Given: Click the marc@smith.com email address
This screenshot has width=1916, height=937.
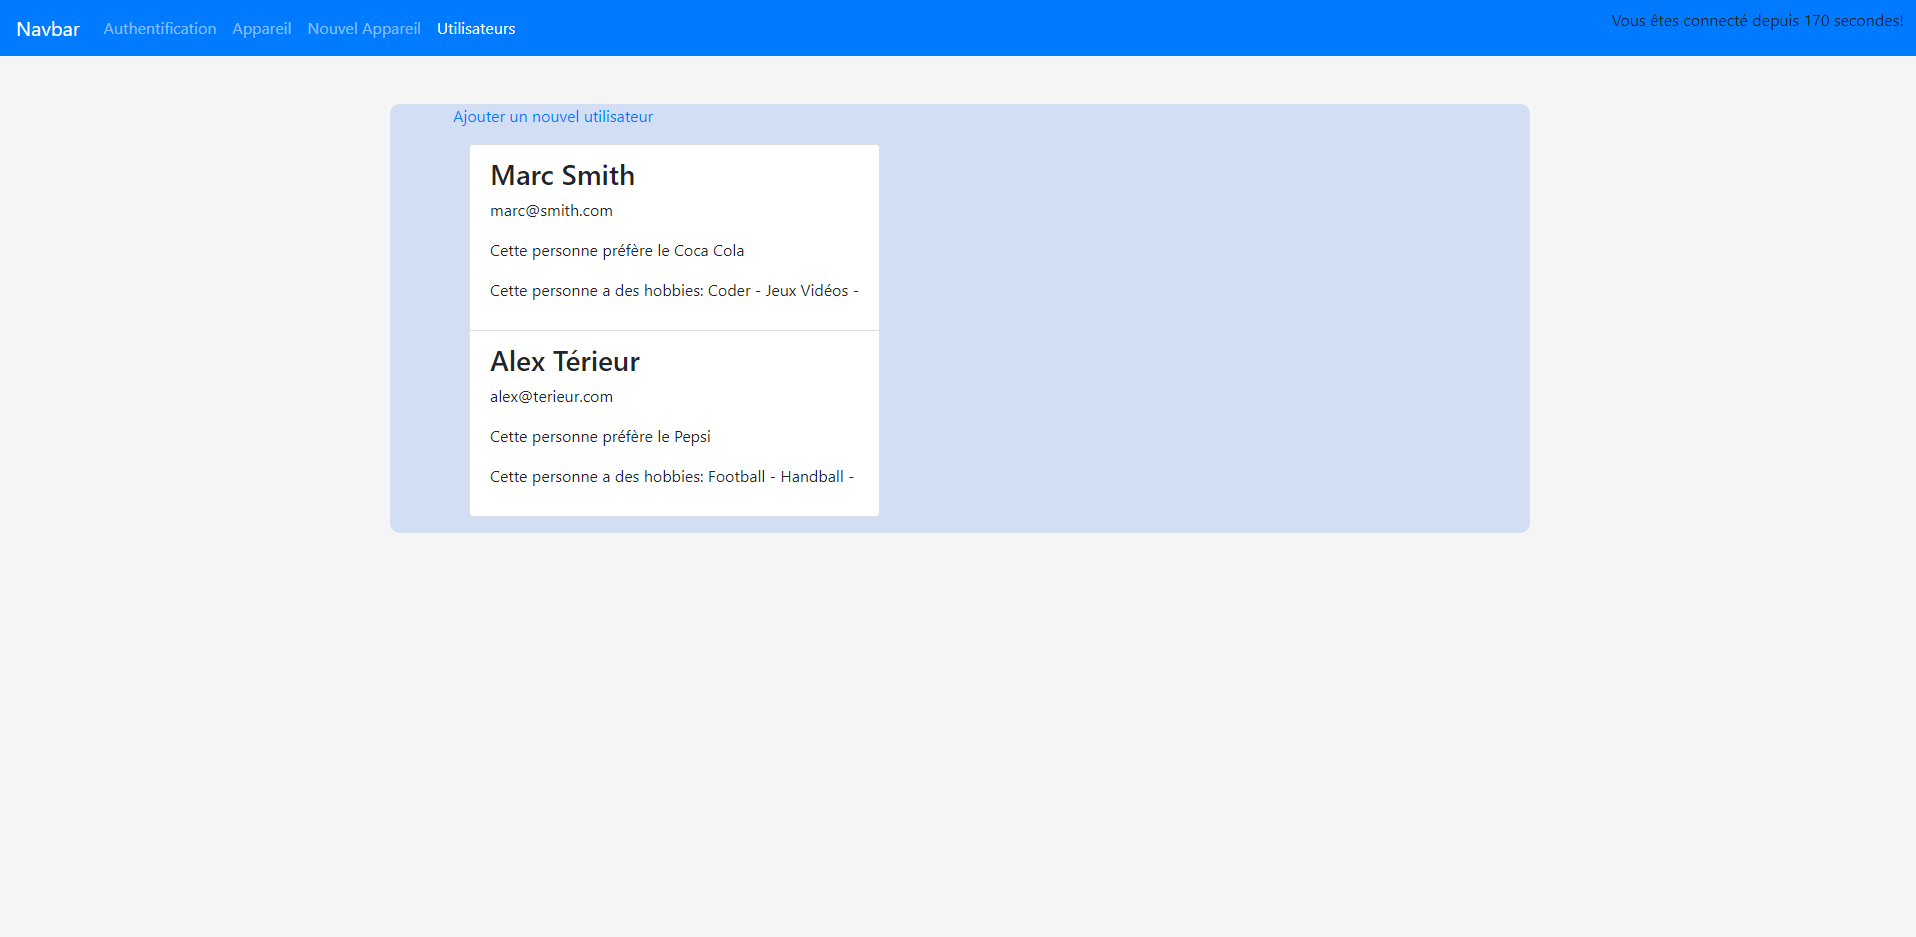Looking at the screenshot, I should pyautogui.click(x=551, y=211).
